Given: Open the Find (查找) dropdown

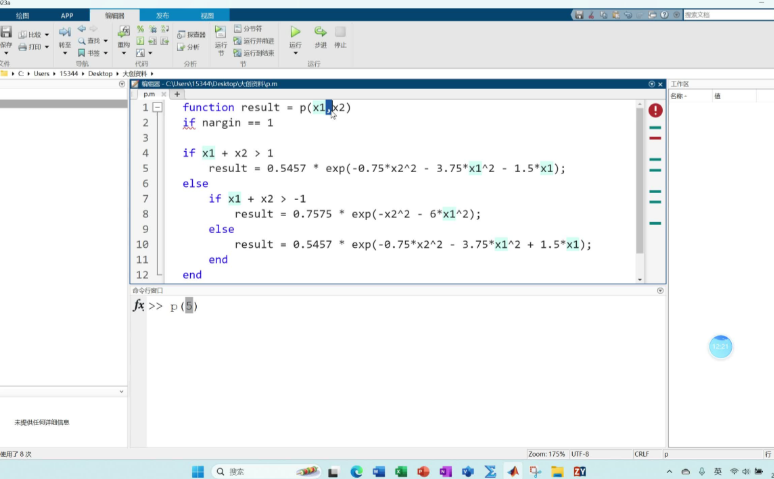Looking at the screenshot, I should point(92,41).
